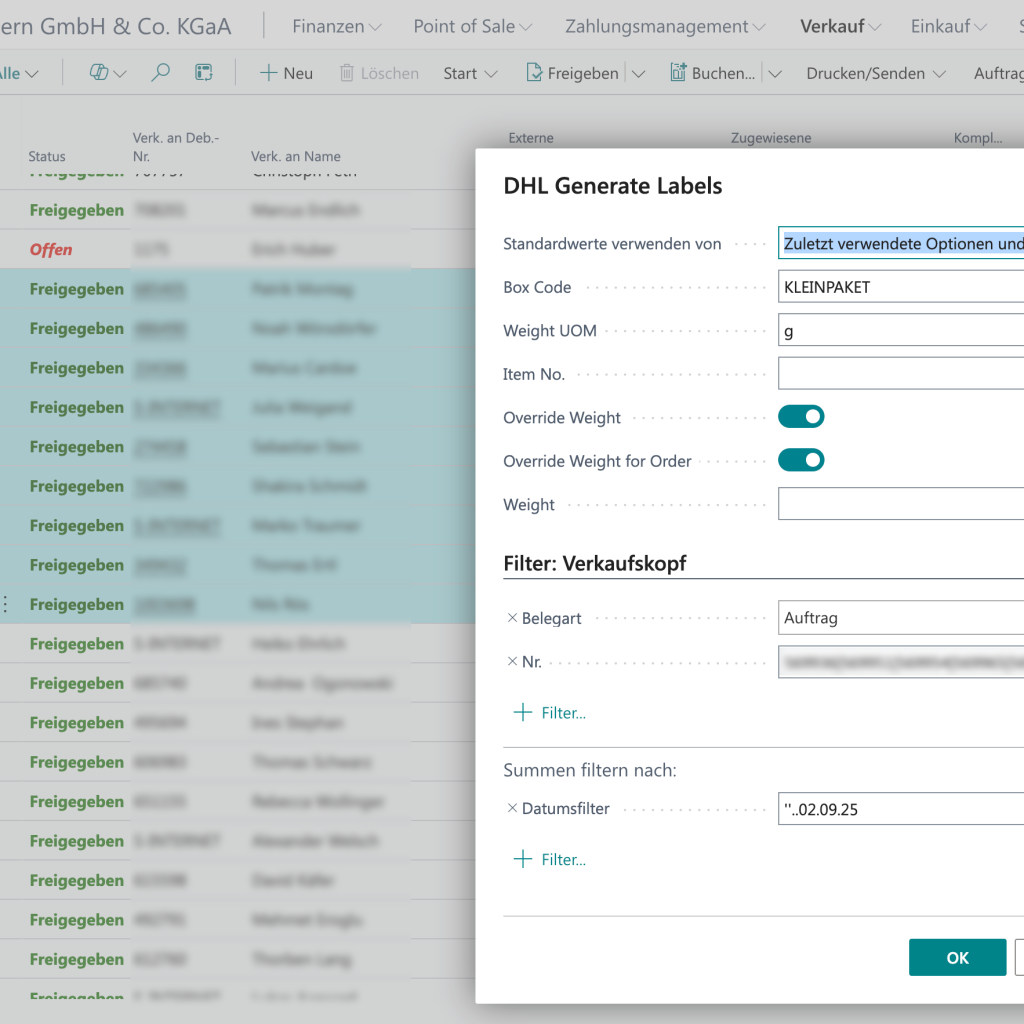Open the row options three-dot menu
Viewport: 1024px width, 1024px height.
(x=6, y=604)
